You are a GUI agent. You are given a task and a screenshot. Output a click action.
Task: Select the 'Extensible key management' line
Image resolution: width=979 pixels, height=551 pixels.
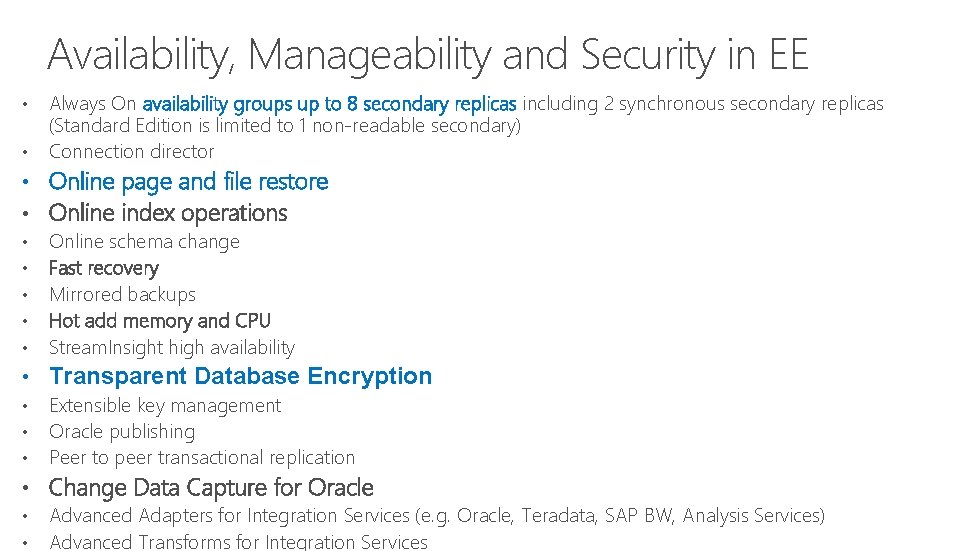(x=165, y=406)
